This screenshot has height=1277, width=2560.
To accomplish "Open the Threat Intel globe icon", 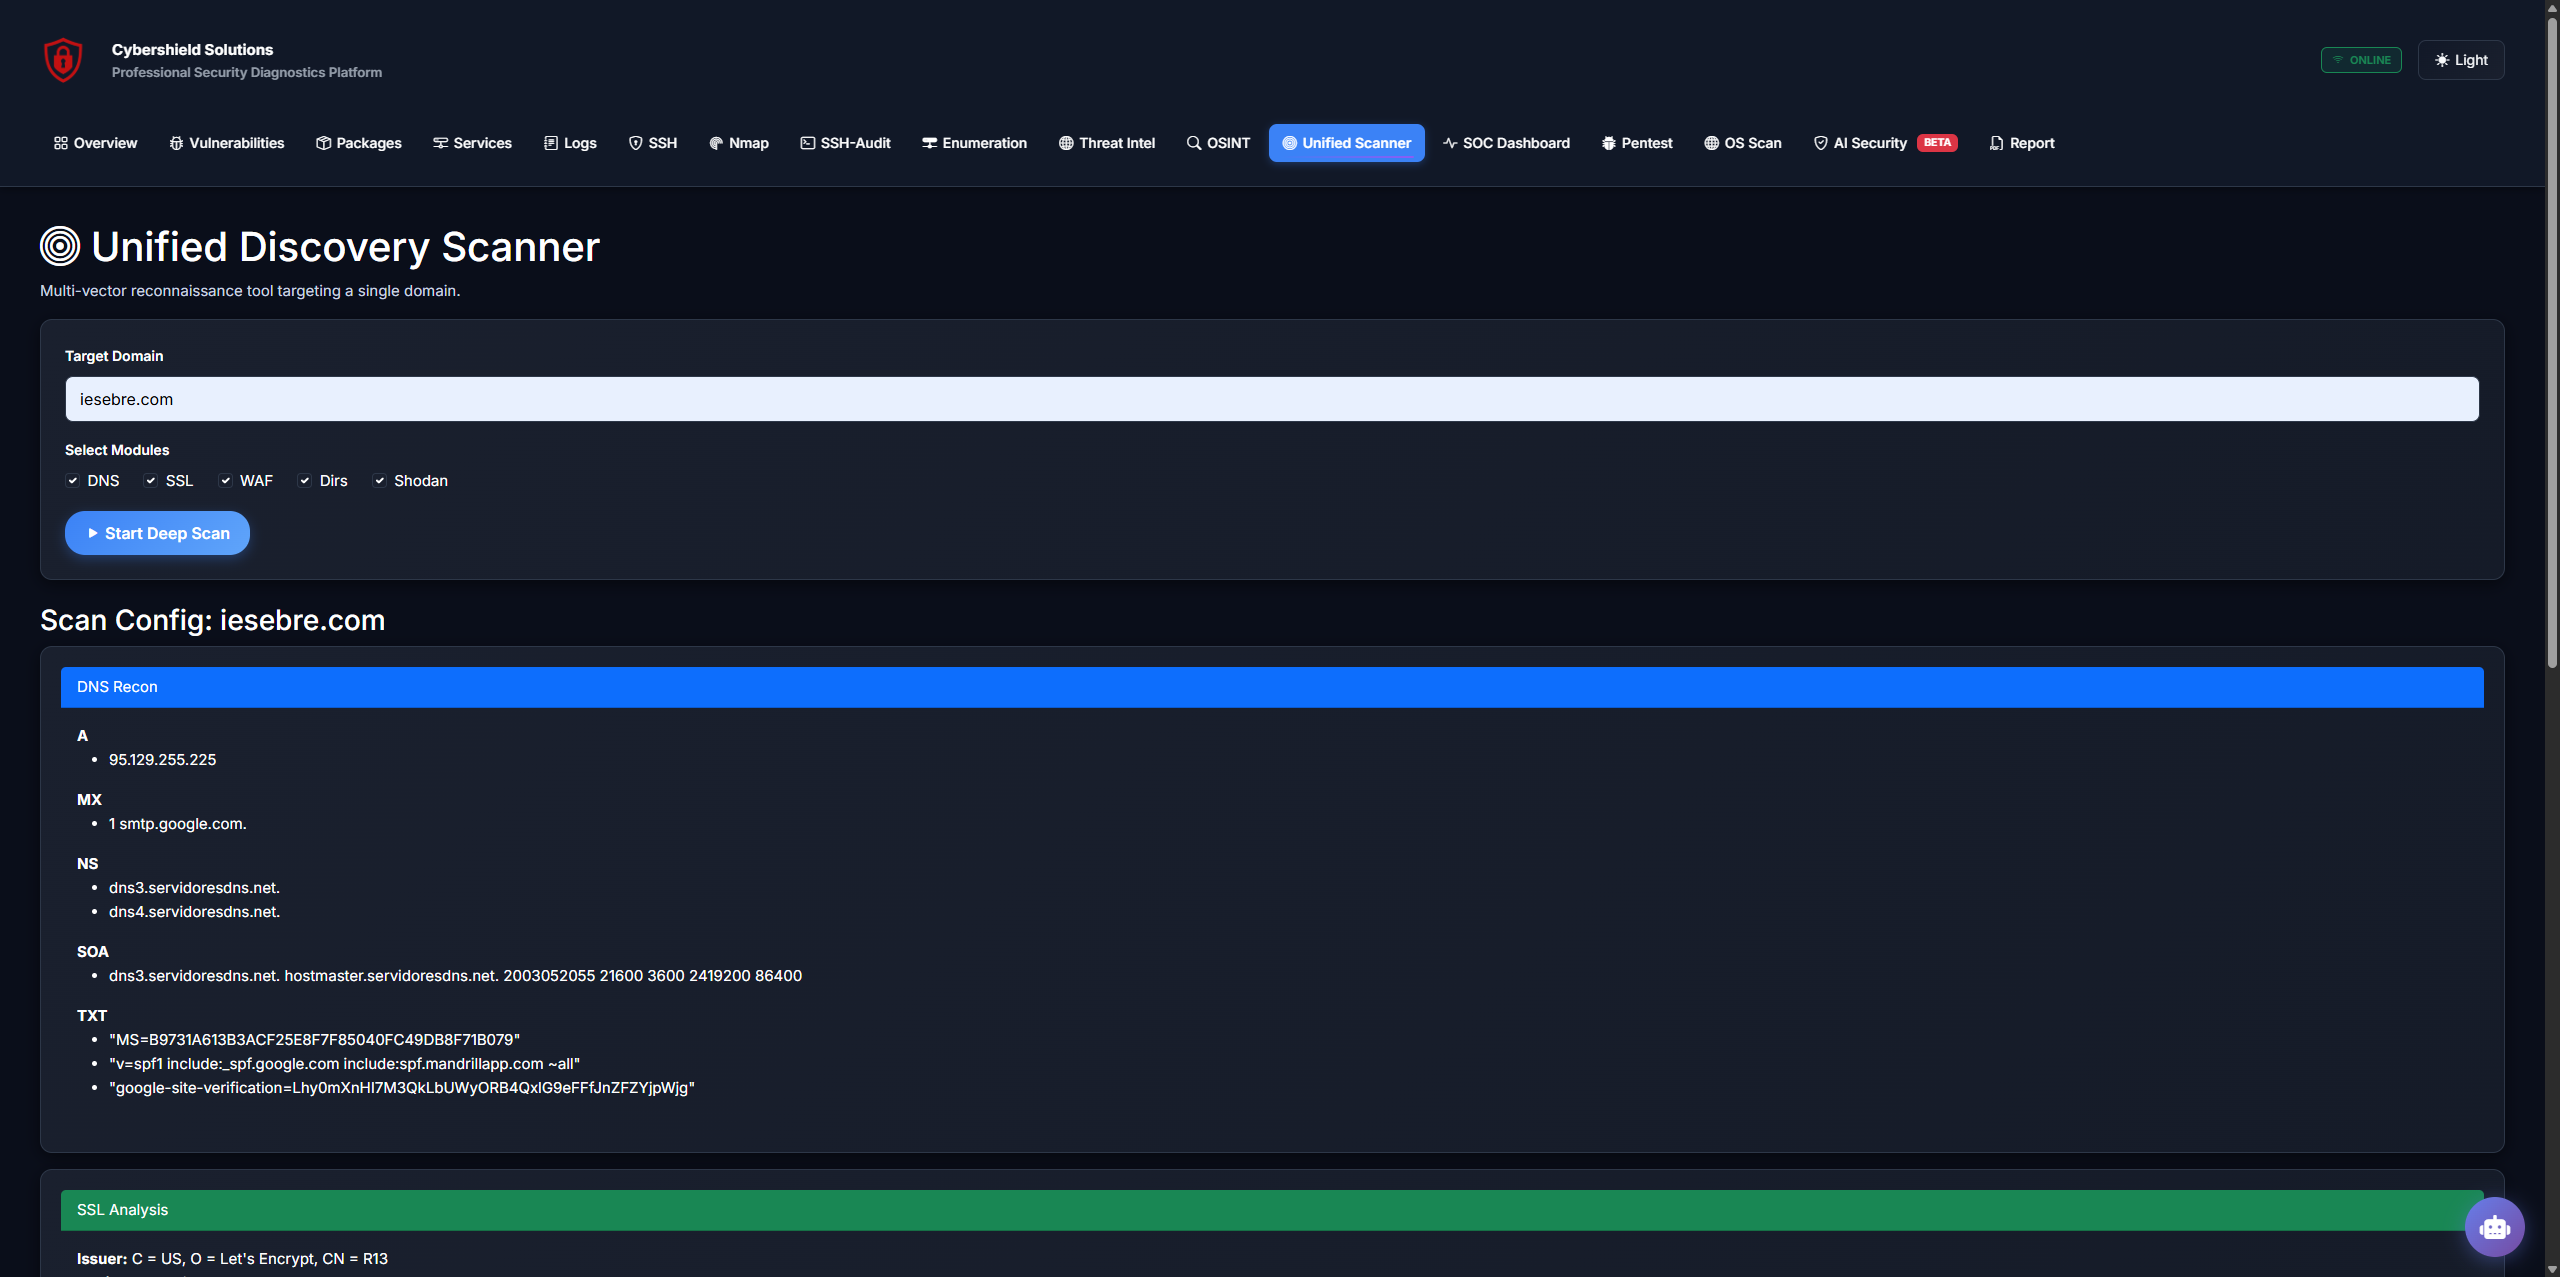I will 1064,143.
